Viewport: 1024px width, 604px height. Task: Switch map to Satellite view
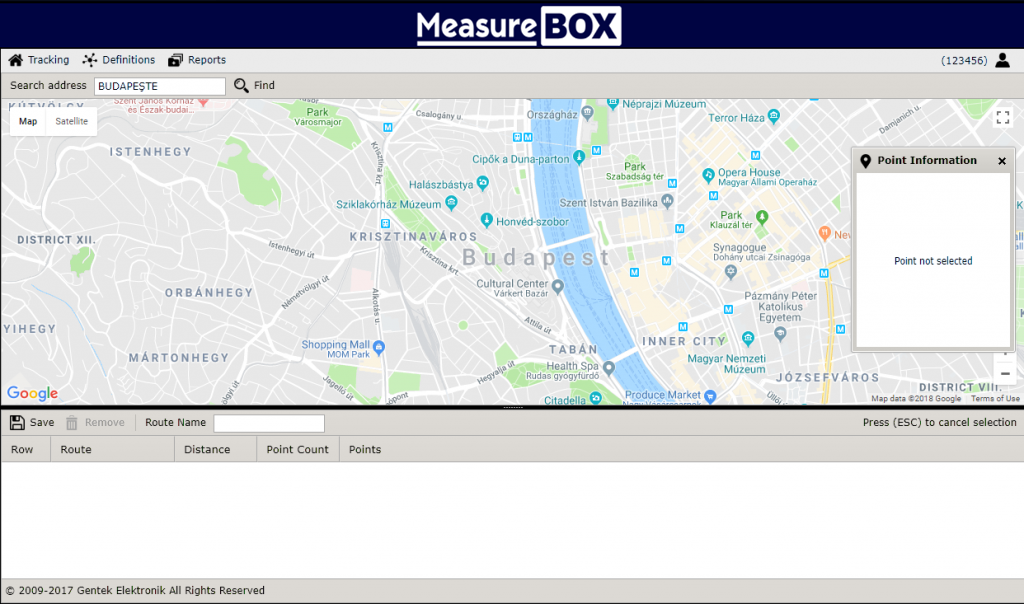71,121
